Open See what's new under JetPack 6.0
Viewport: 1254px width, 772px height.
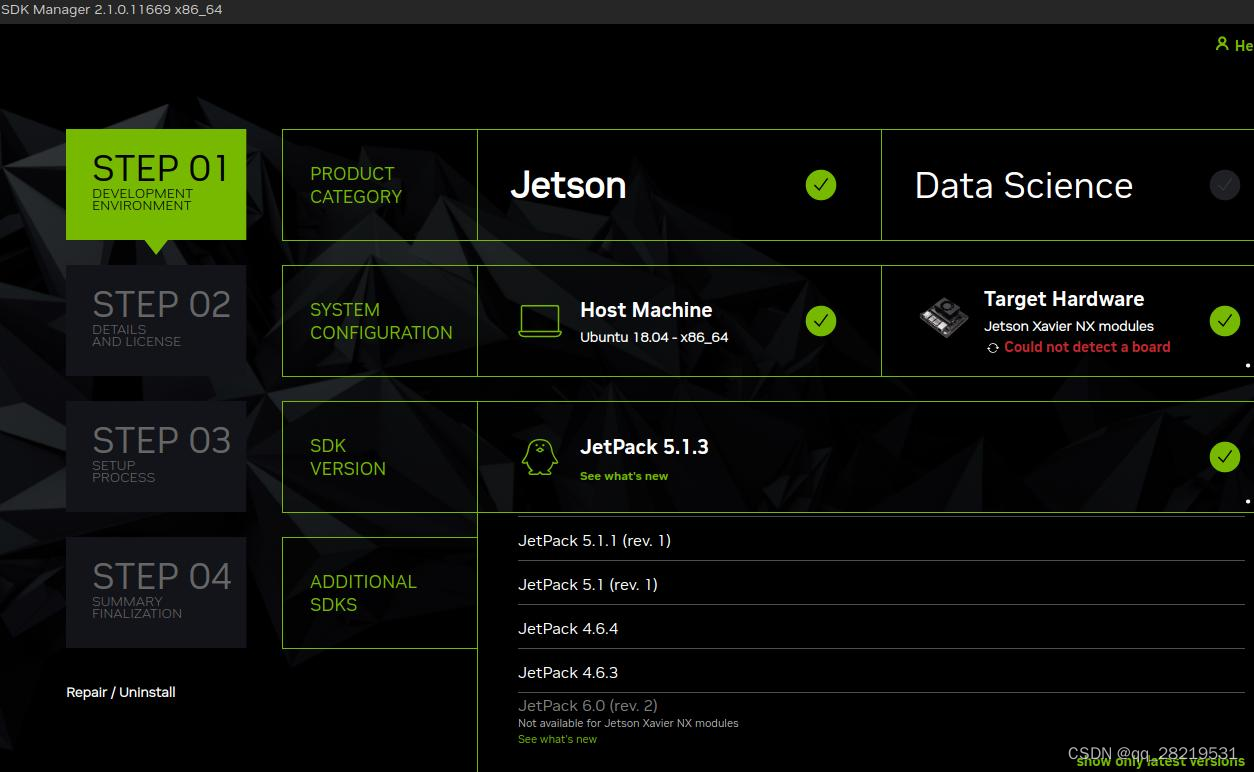pos(557,739)
